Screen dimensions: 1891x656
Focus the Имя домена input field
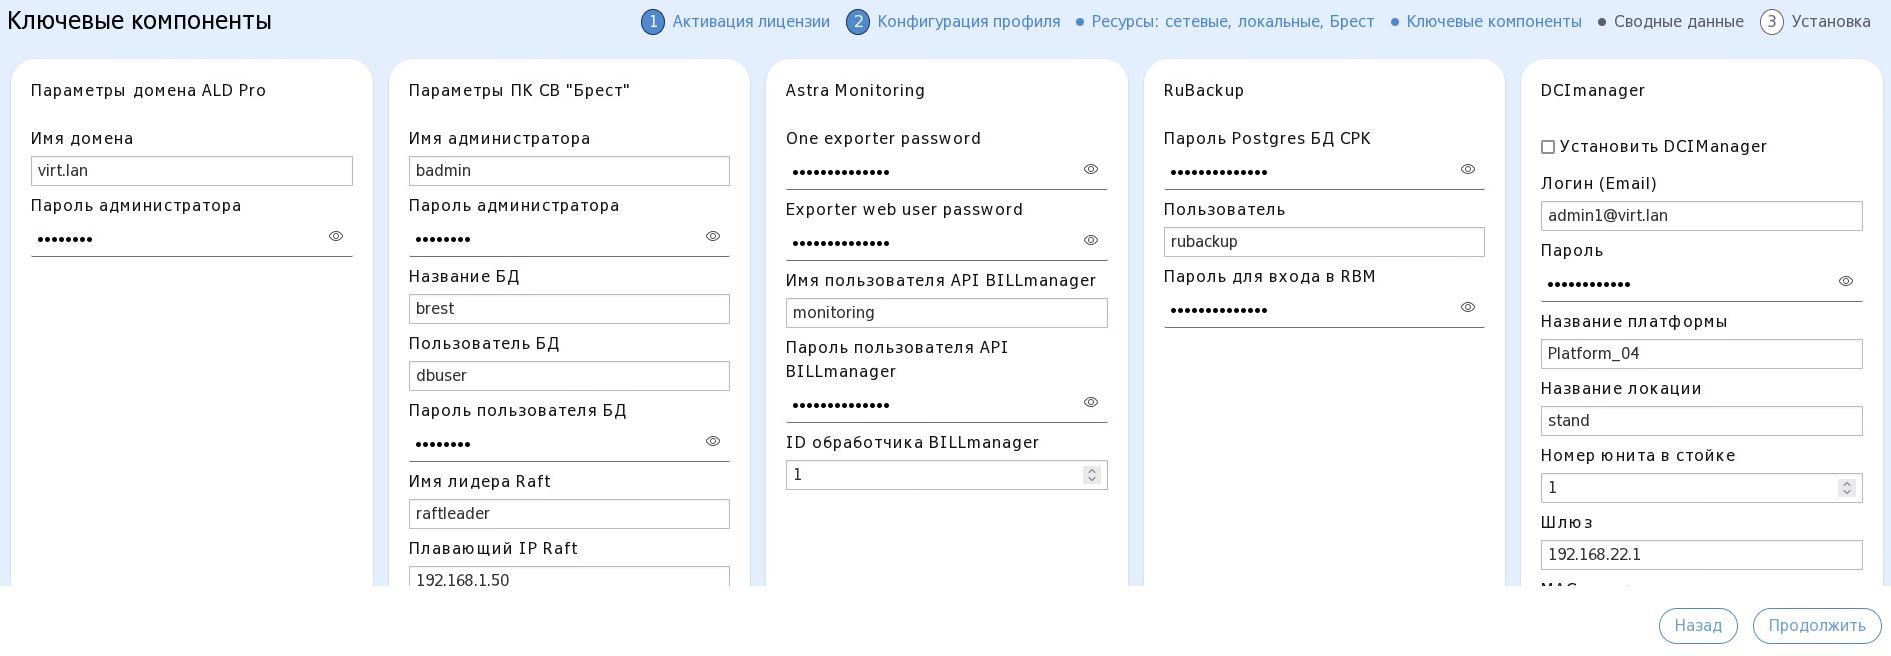[x=192, y=171]
